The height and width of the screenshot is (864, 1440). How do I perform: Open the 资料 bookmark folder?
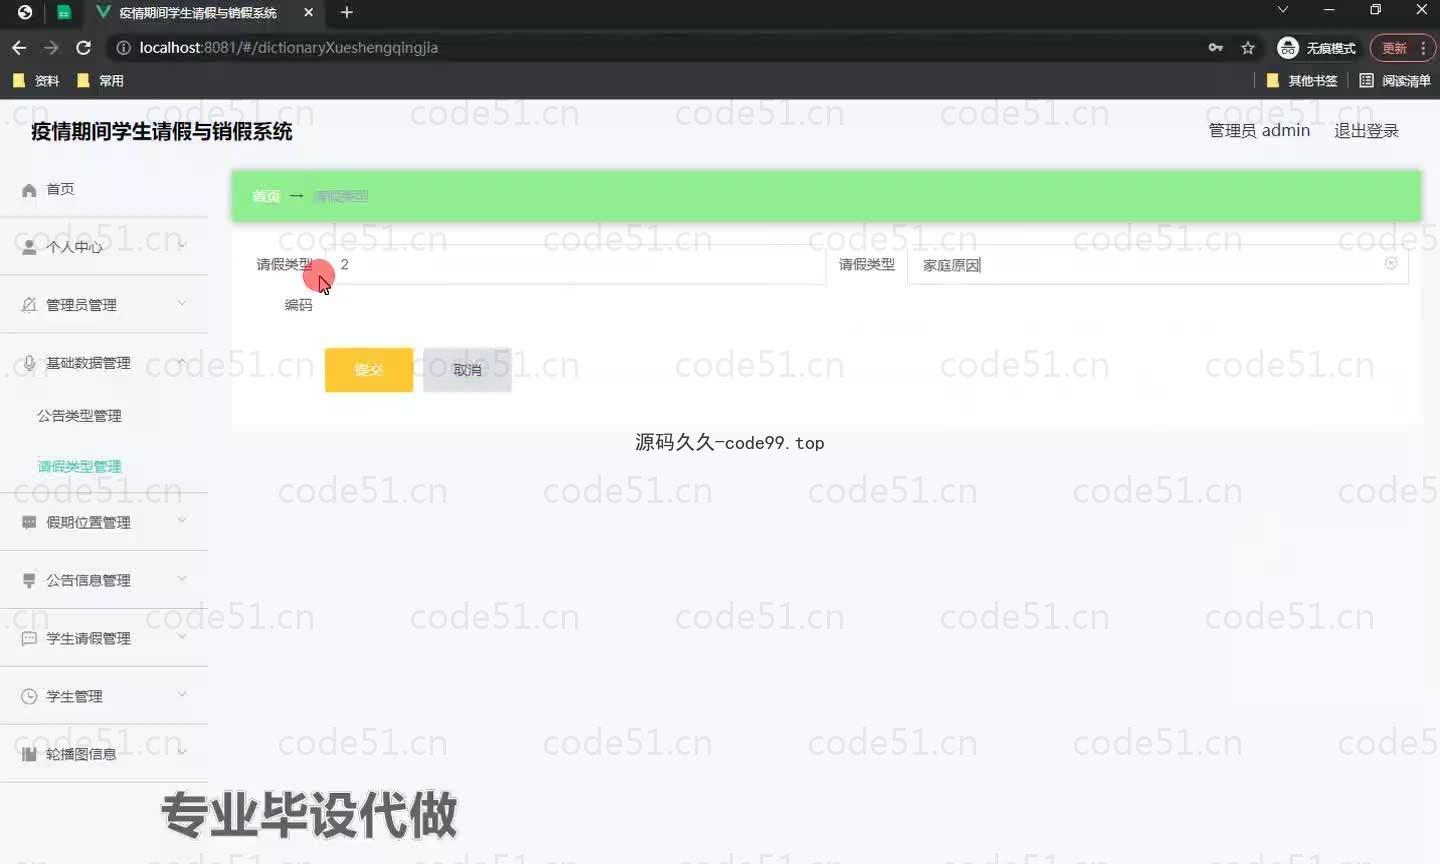(x=36, y=80)
